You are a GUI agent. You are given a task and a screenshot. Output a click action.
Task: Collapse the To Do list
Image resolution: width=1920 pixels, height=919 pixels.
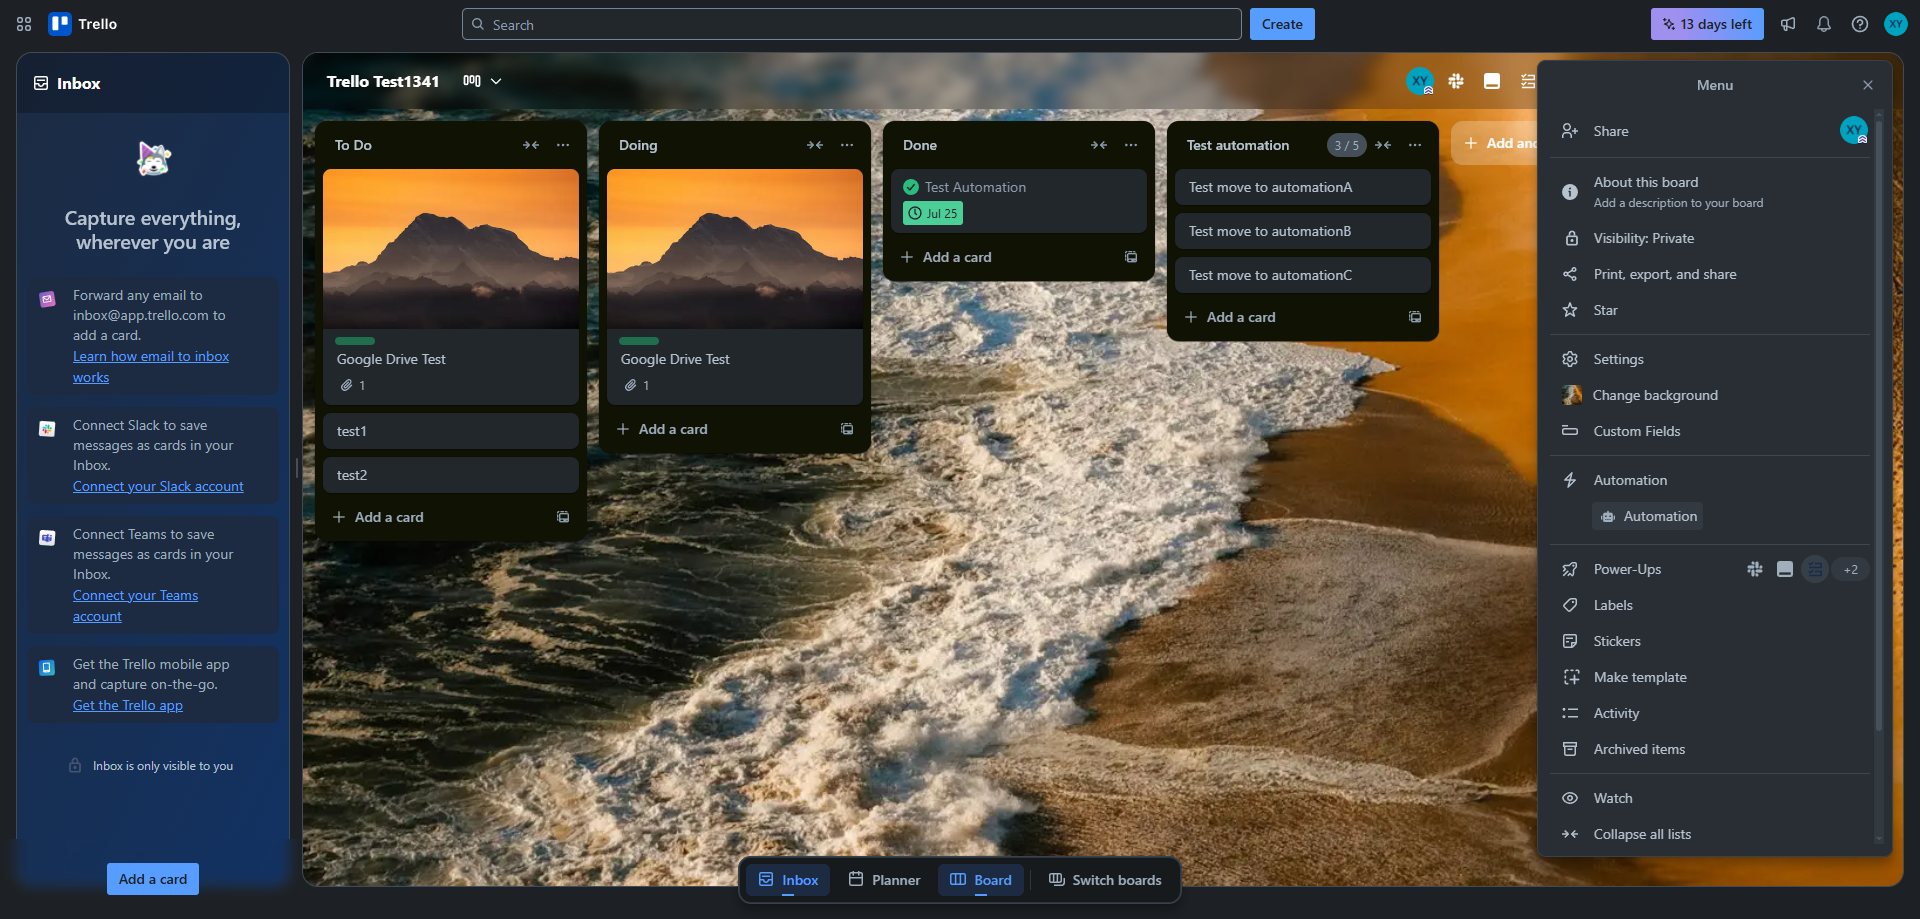[531, 145]
